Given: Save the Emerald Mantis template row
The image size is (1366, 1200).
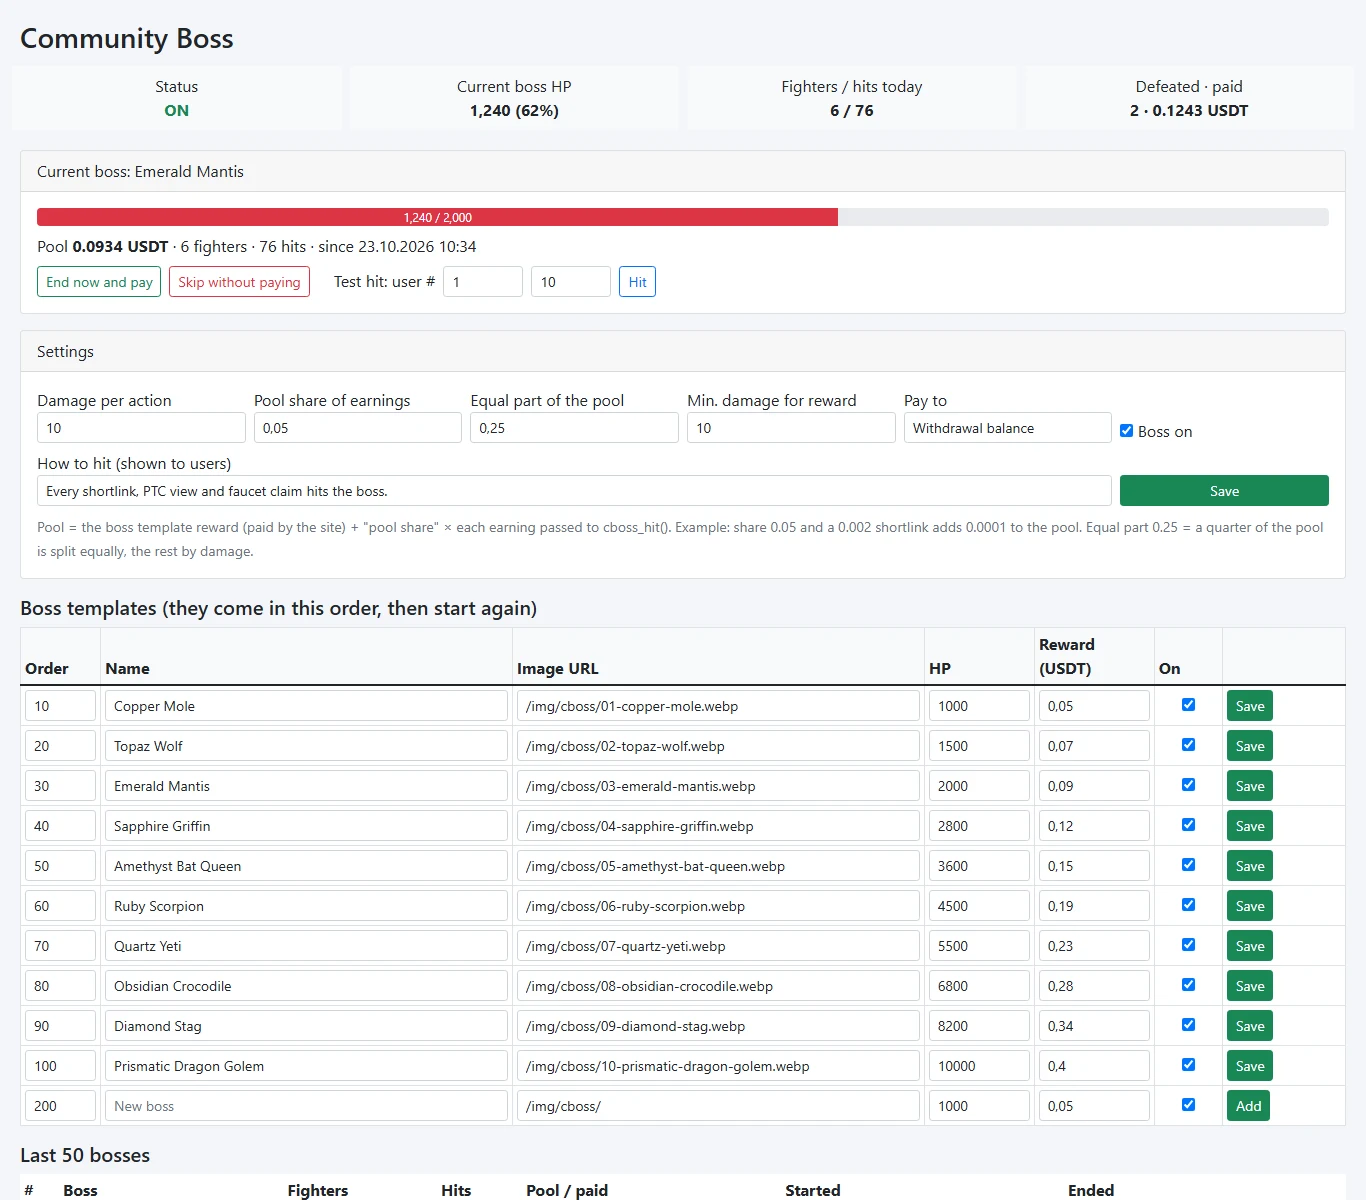Looking at the screenshot, I should [1250, 786].
